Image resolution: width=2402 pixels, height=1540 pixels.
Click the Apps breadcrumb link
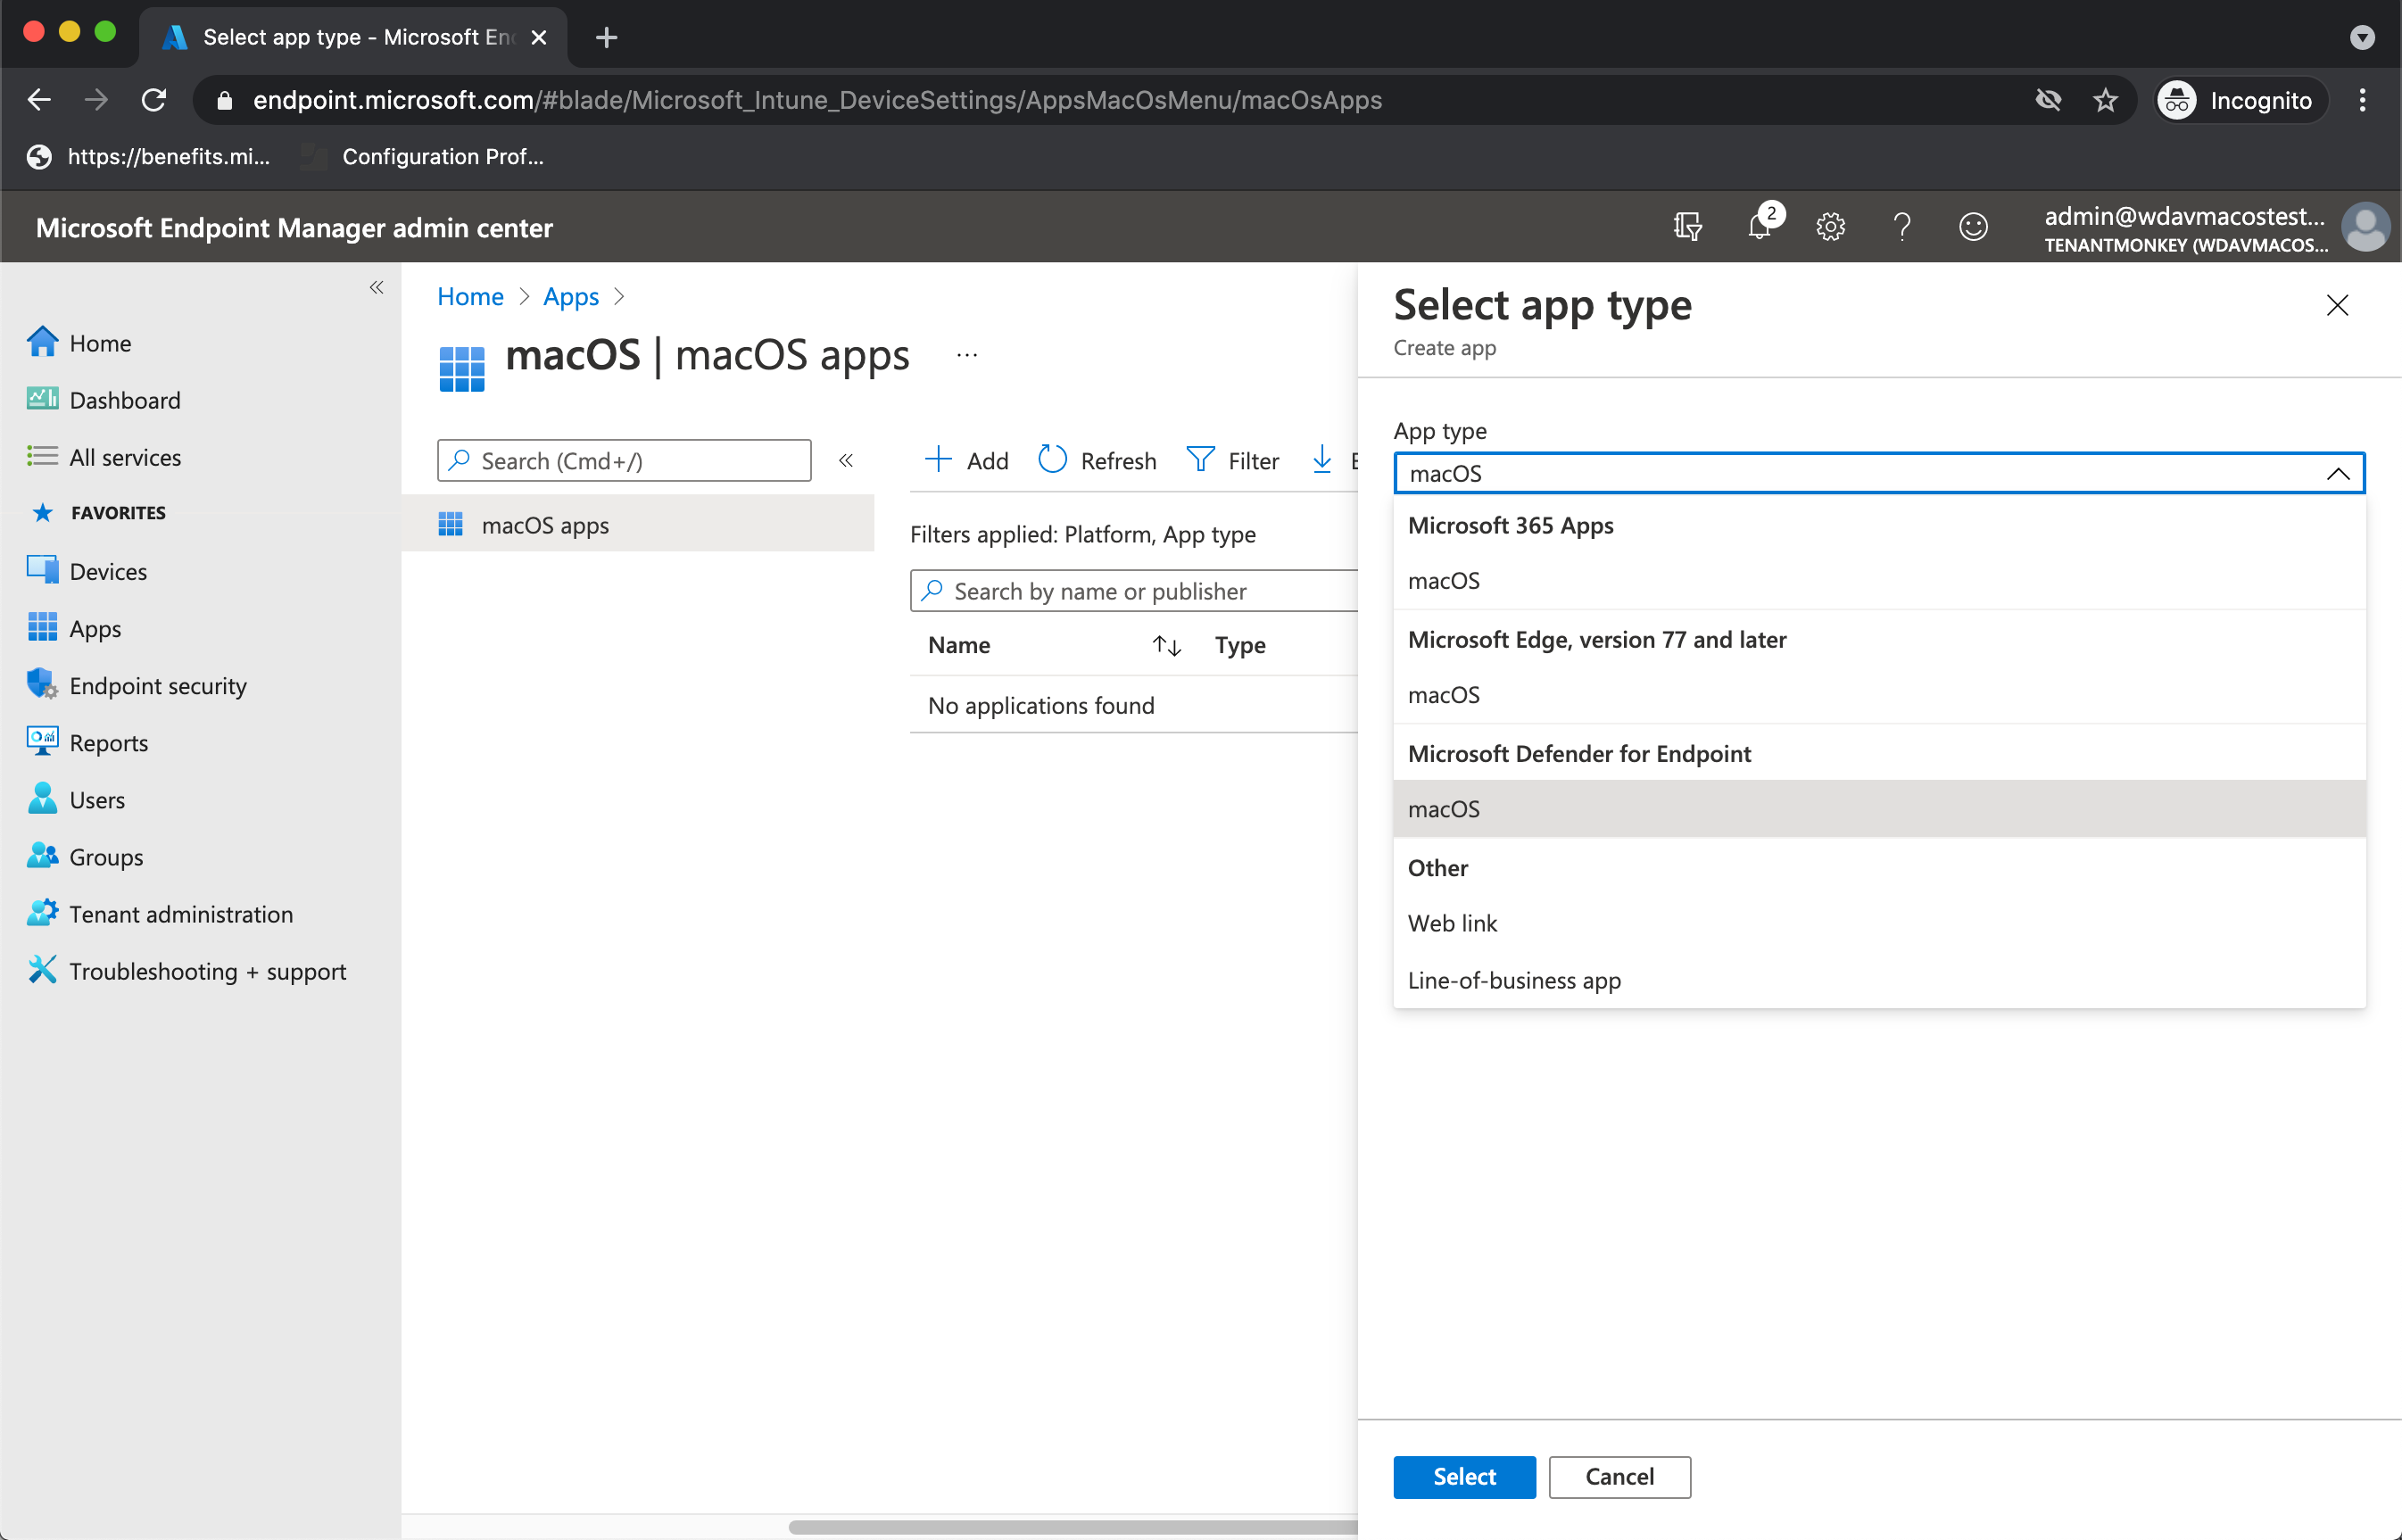coord(570,297)
